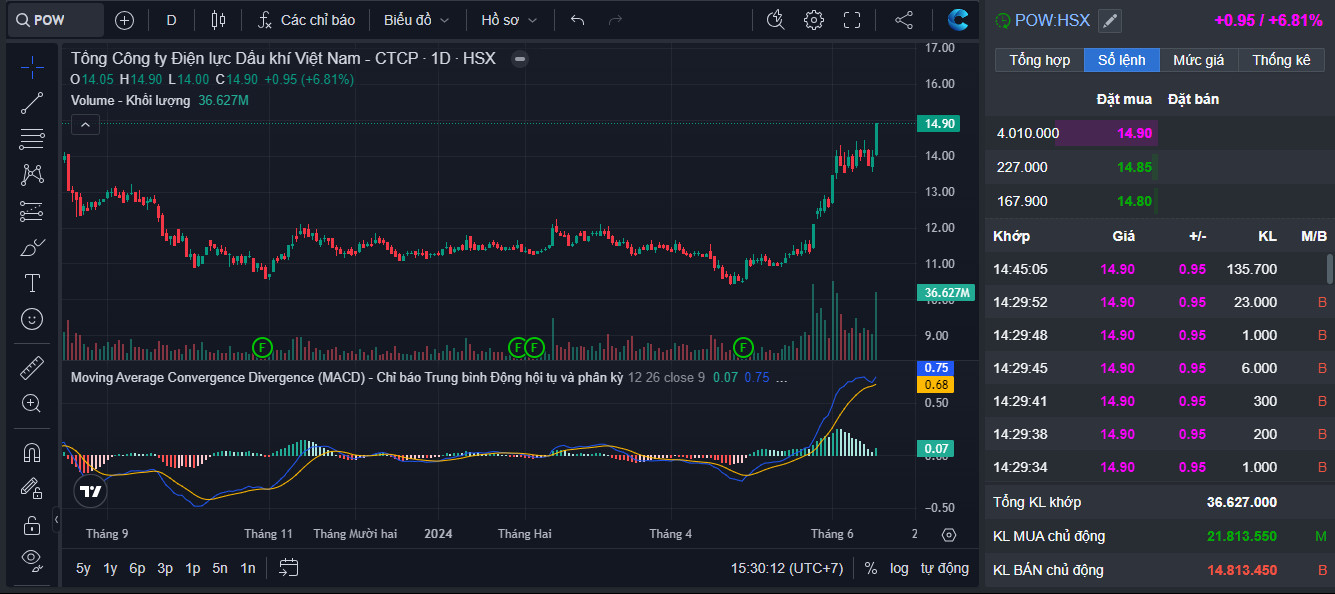Image resolution: width=1335 pixels, height=594 pixels.
Task: Click the 15:30:12 (UTC+7) timezone
Action: coord(787,568)
